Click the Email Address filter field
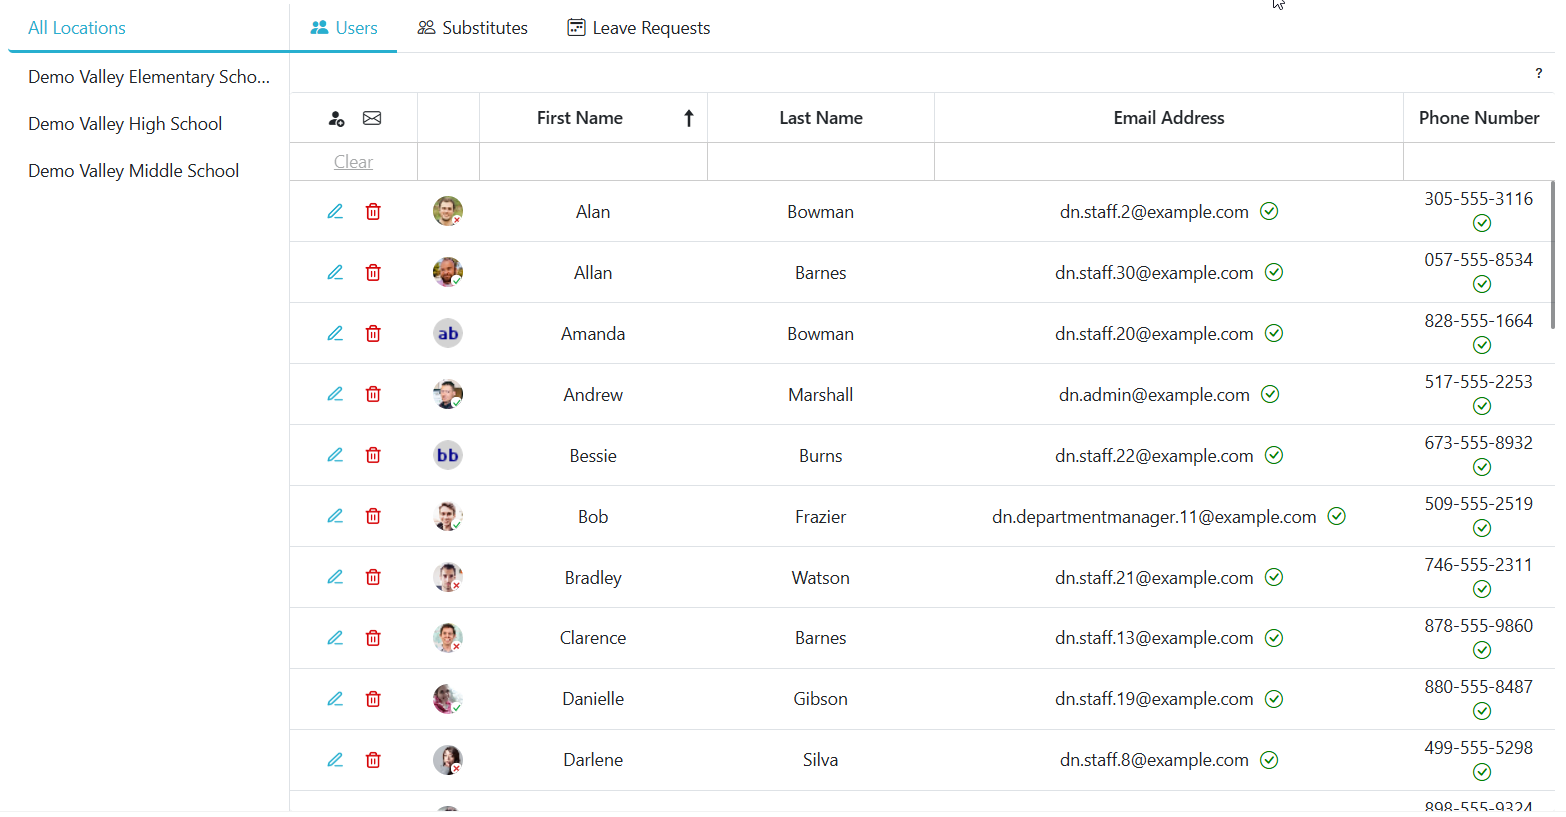The image size is (1566, 817). (x=1168, y=162)
